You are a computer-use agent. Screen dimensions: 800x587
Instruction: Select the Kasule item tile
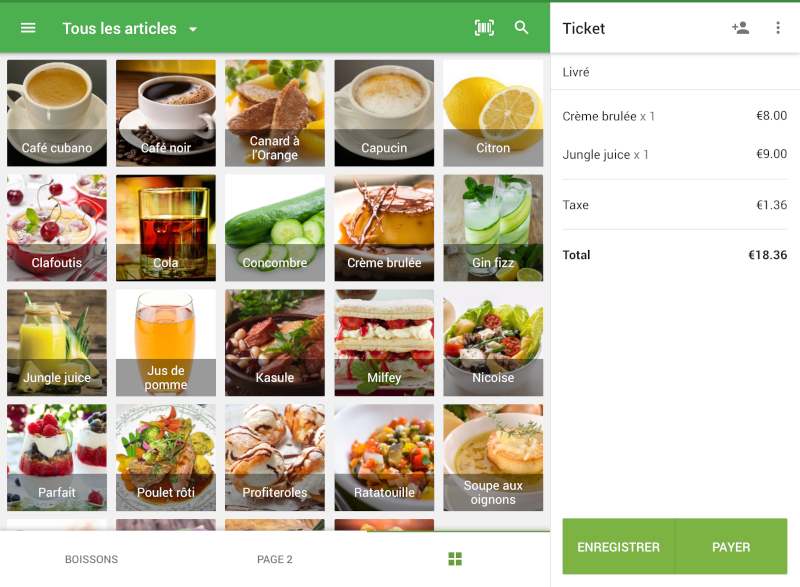pos(274,343)
